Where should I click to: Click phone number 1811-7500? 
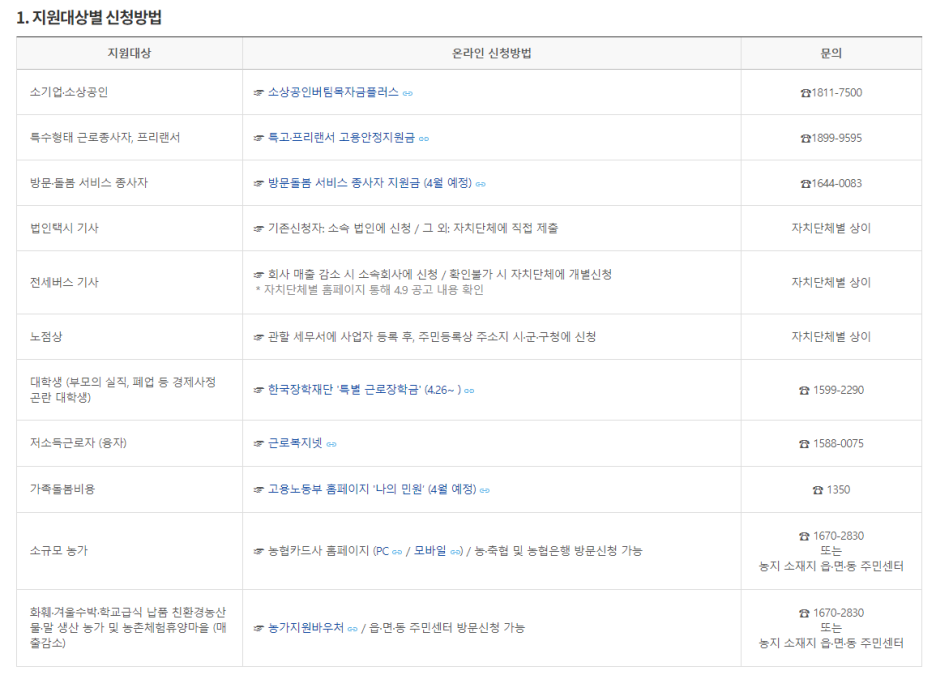click(837, 93)
